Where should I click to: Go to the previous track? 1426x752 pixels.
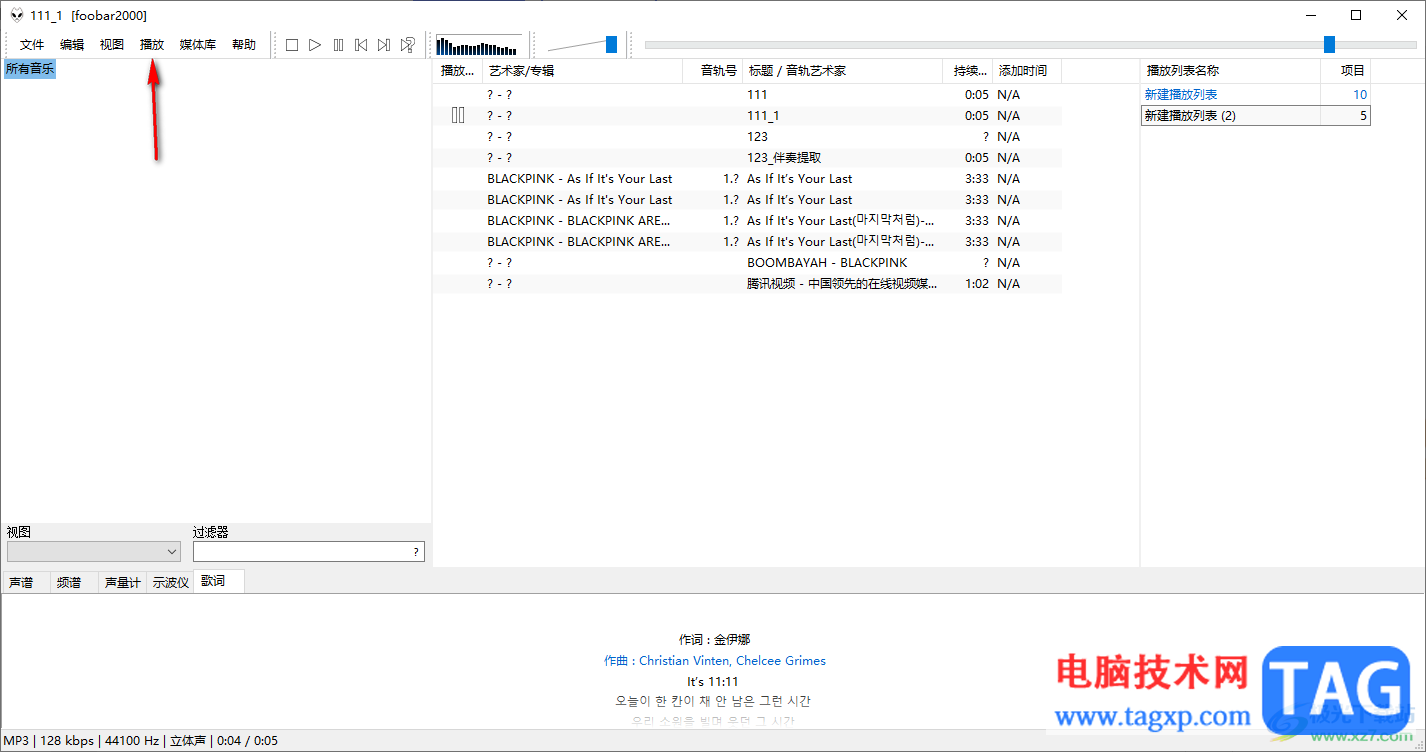tap(361, 45)
